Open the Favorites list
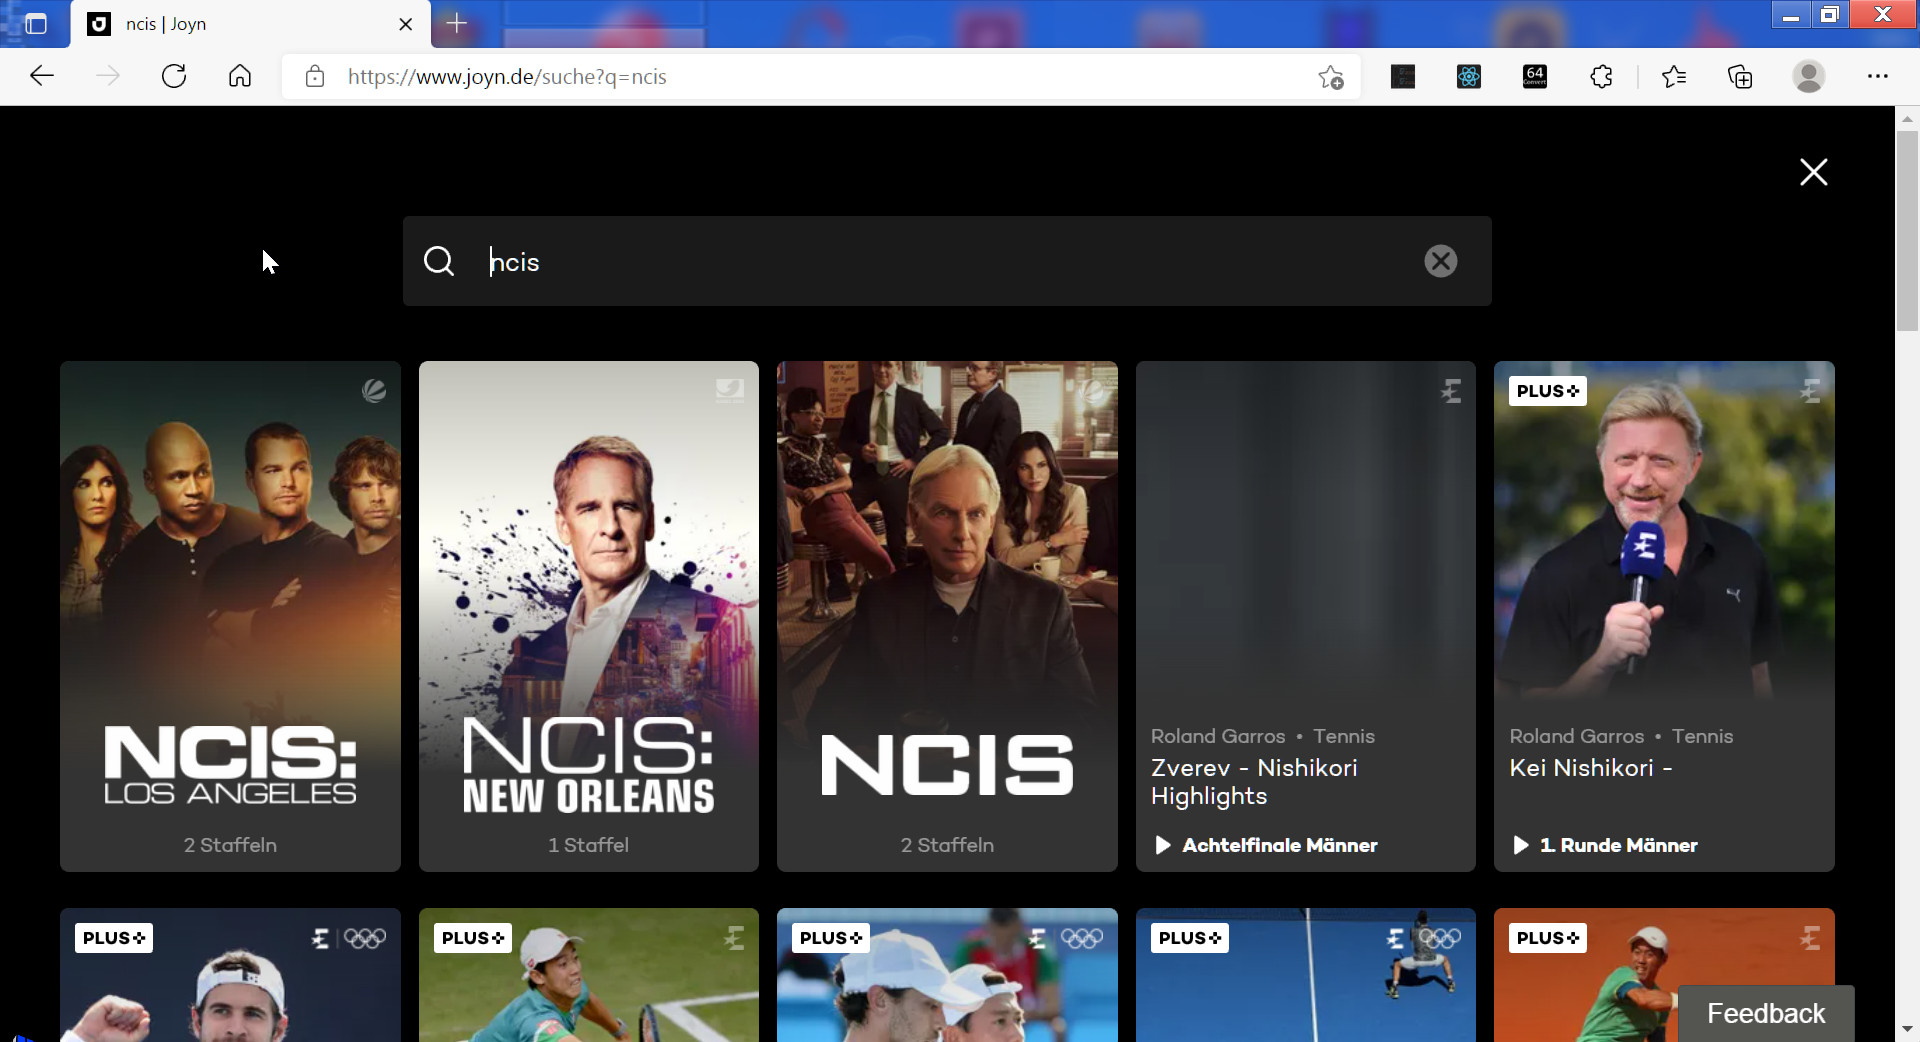Screen dimensions: 1920x1042 [1674, 77]
